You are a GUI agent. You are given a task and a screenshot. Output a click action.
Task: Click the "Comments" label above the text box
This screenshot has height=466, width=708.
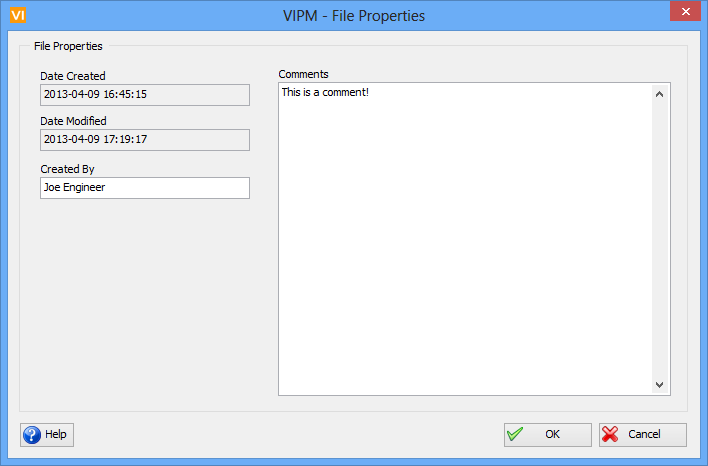(x=303, y=75)
